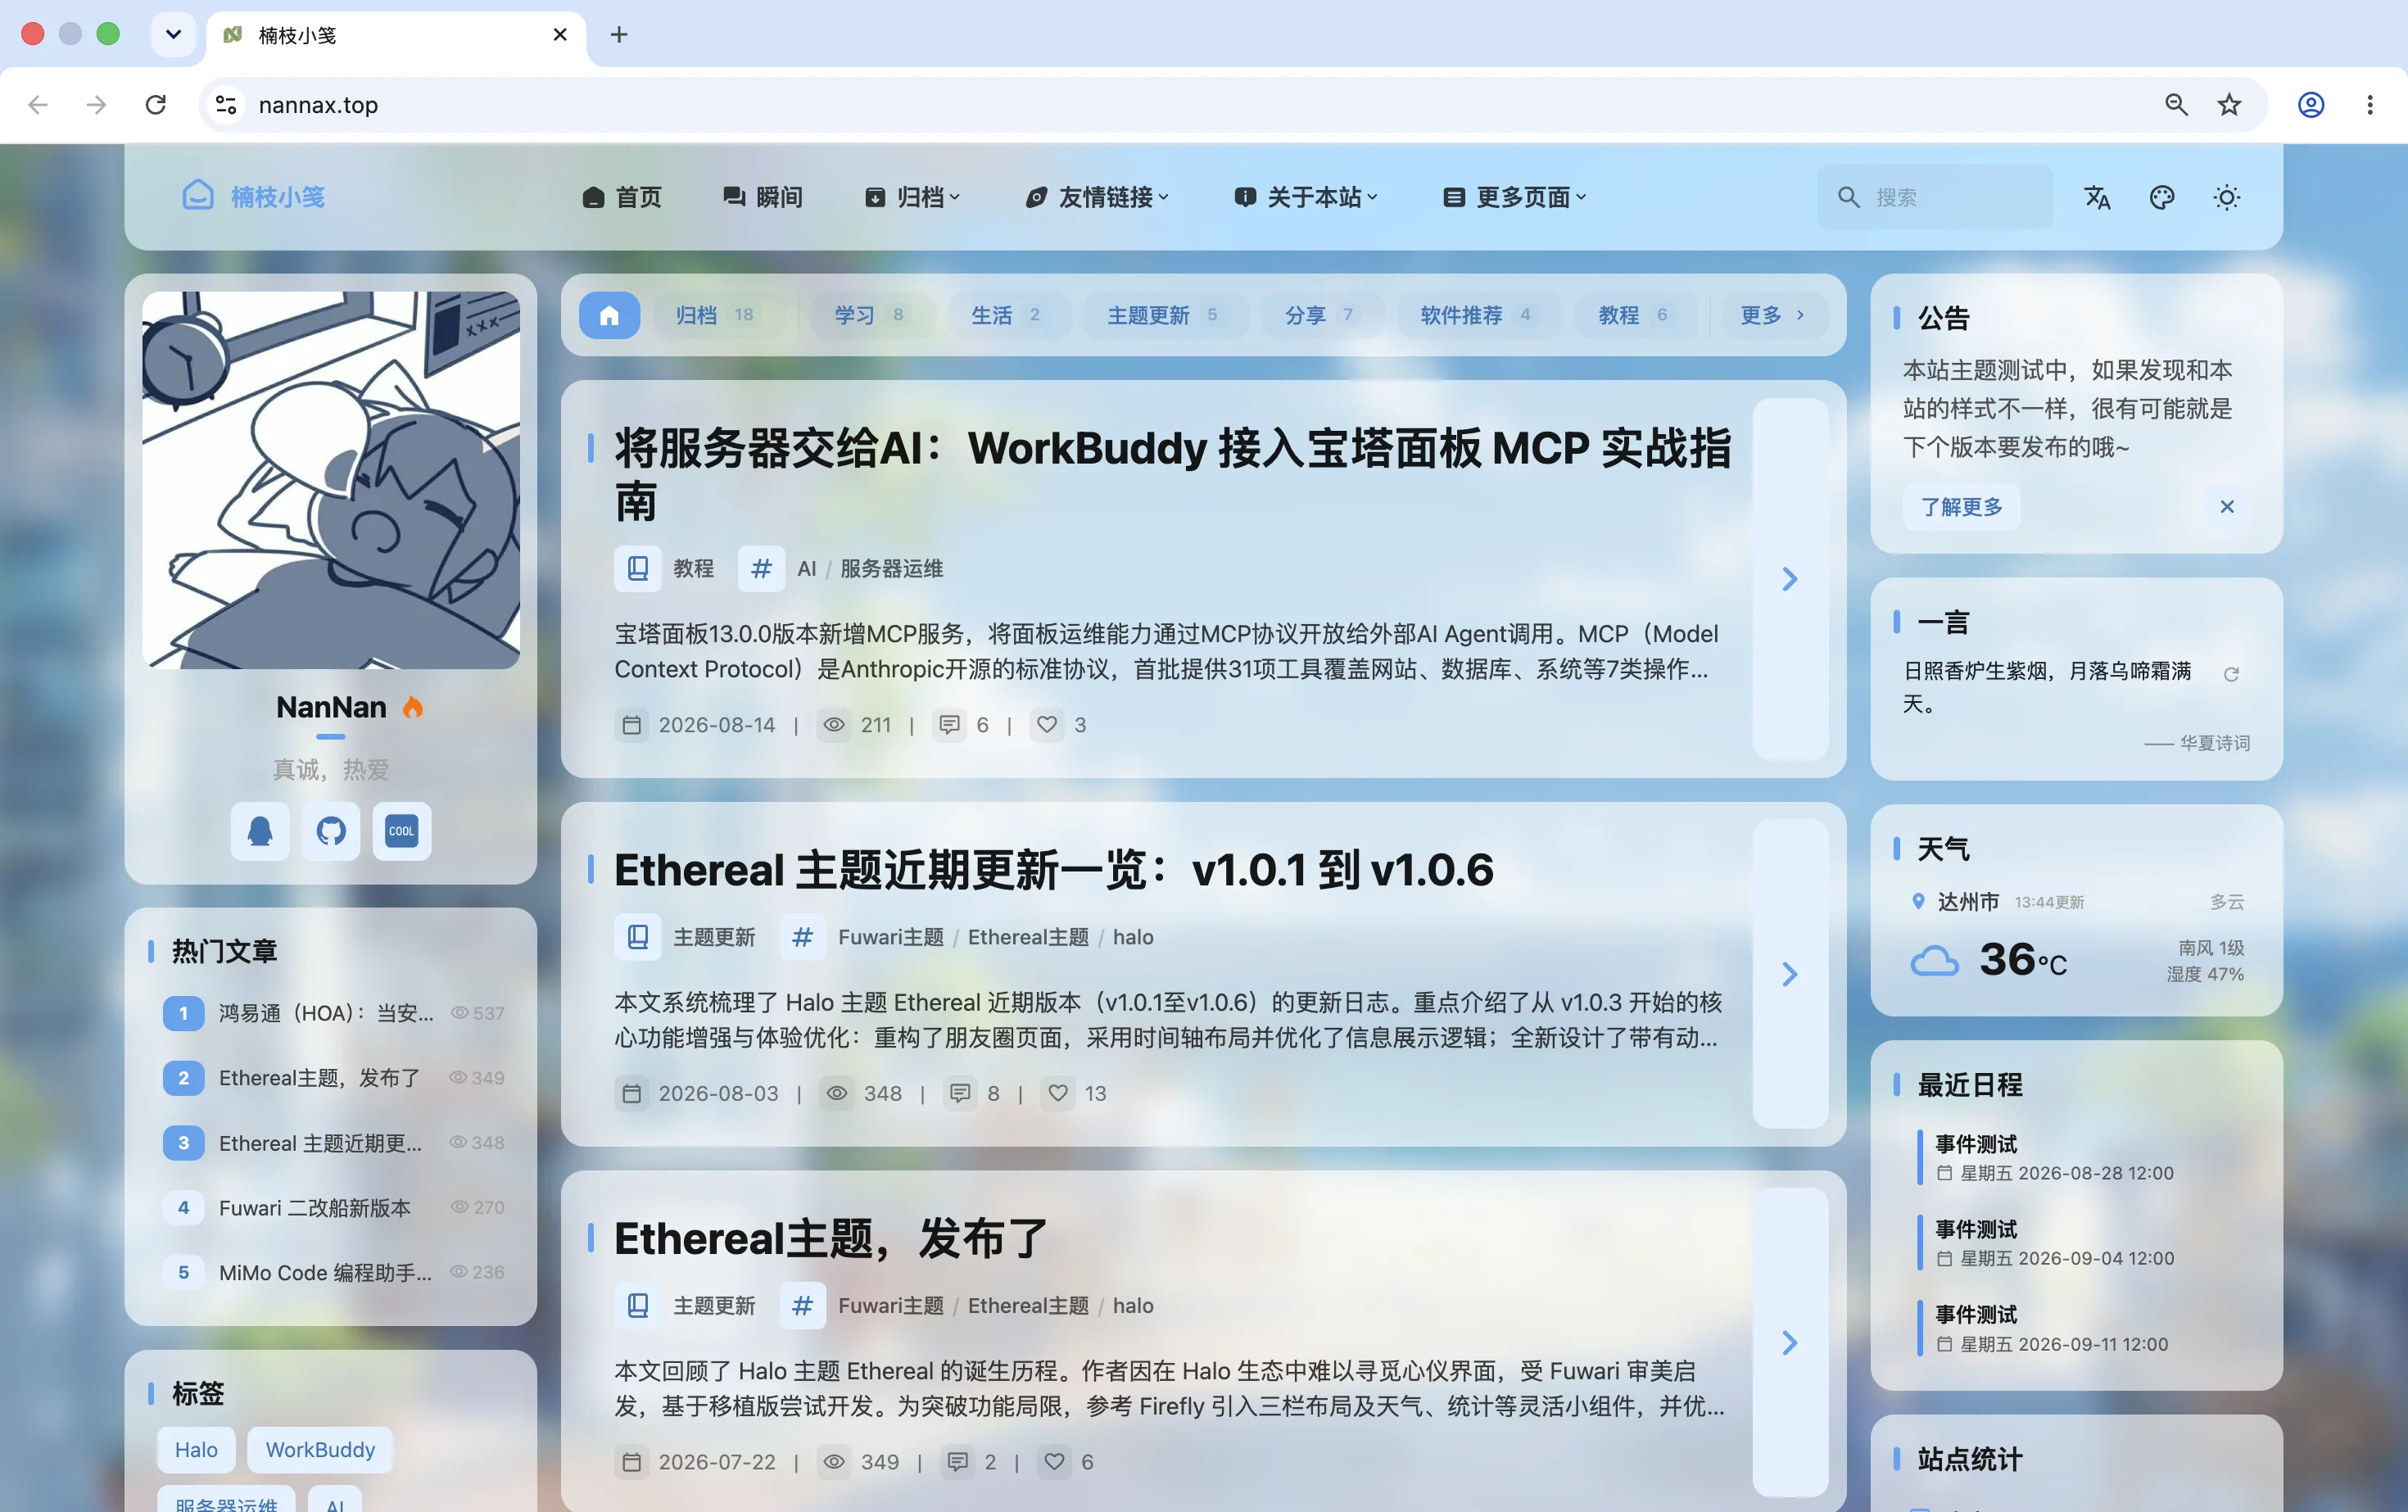Viewport: 2408px width, 1512px height.
Task: Expand the 归档 navigation dropdown
Action: (912, 197)
